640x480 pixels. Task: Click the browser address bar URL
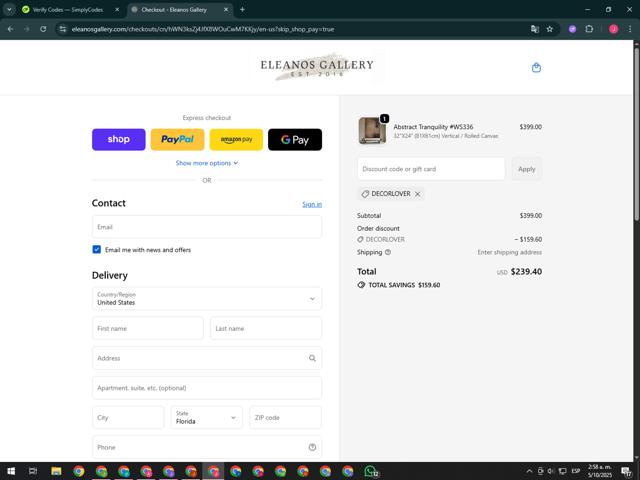[x=203, y=29]
